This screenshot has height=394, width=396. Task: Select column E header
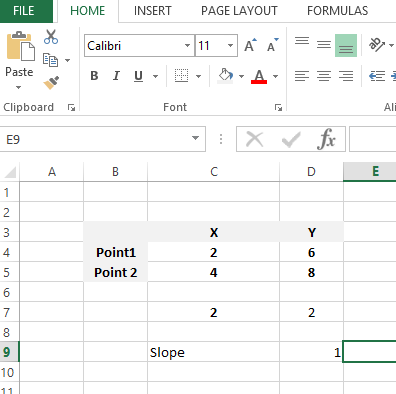[x=370, y=172]
